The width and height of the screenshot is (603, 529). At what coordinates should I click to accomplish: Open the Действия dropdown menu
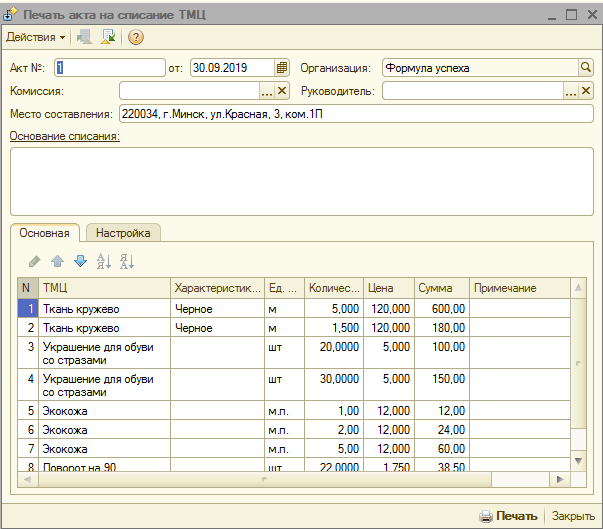point(36,37)
